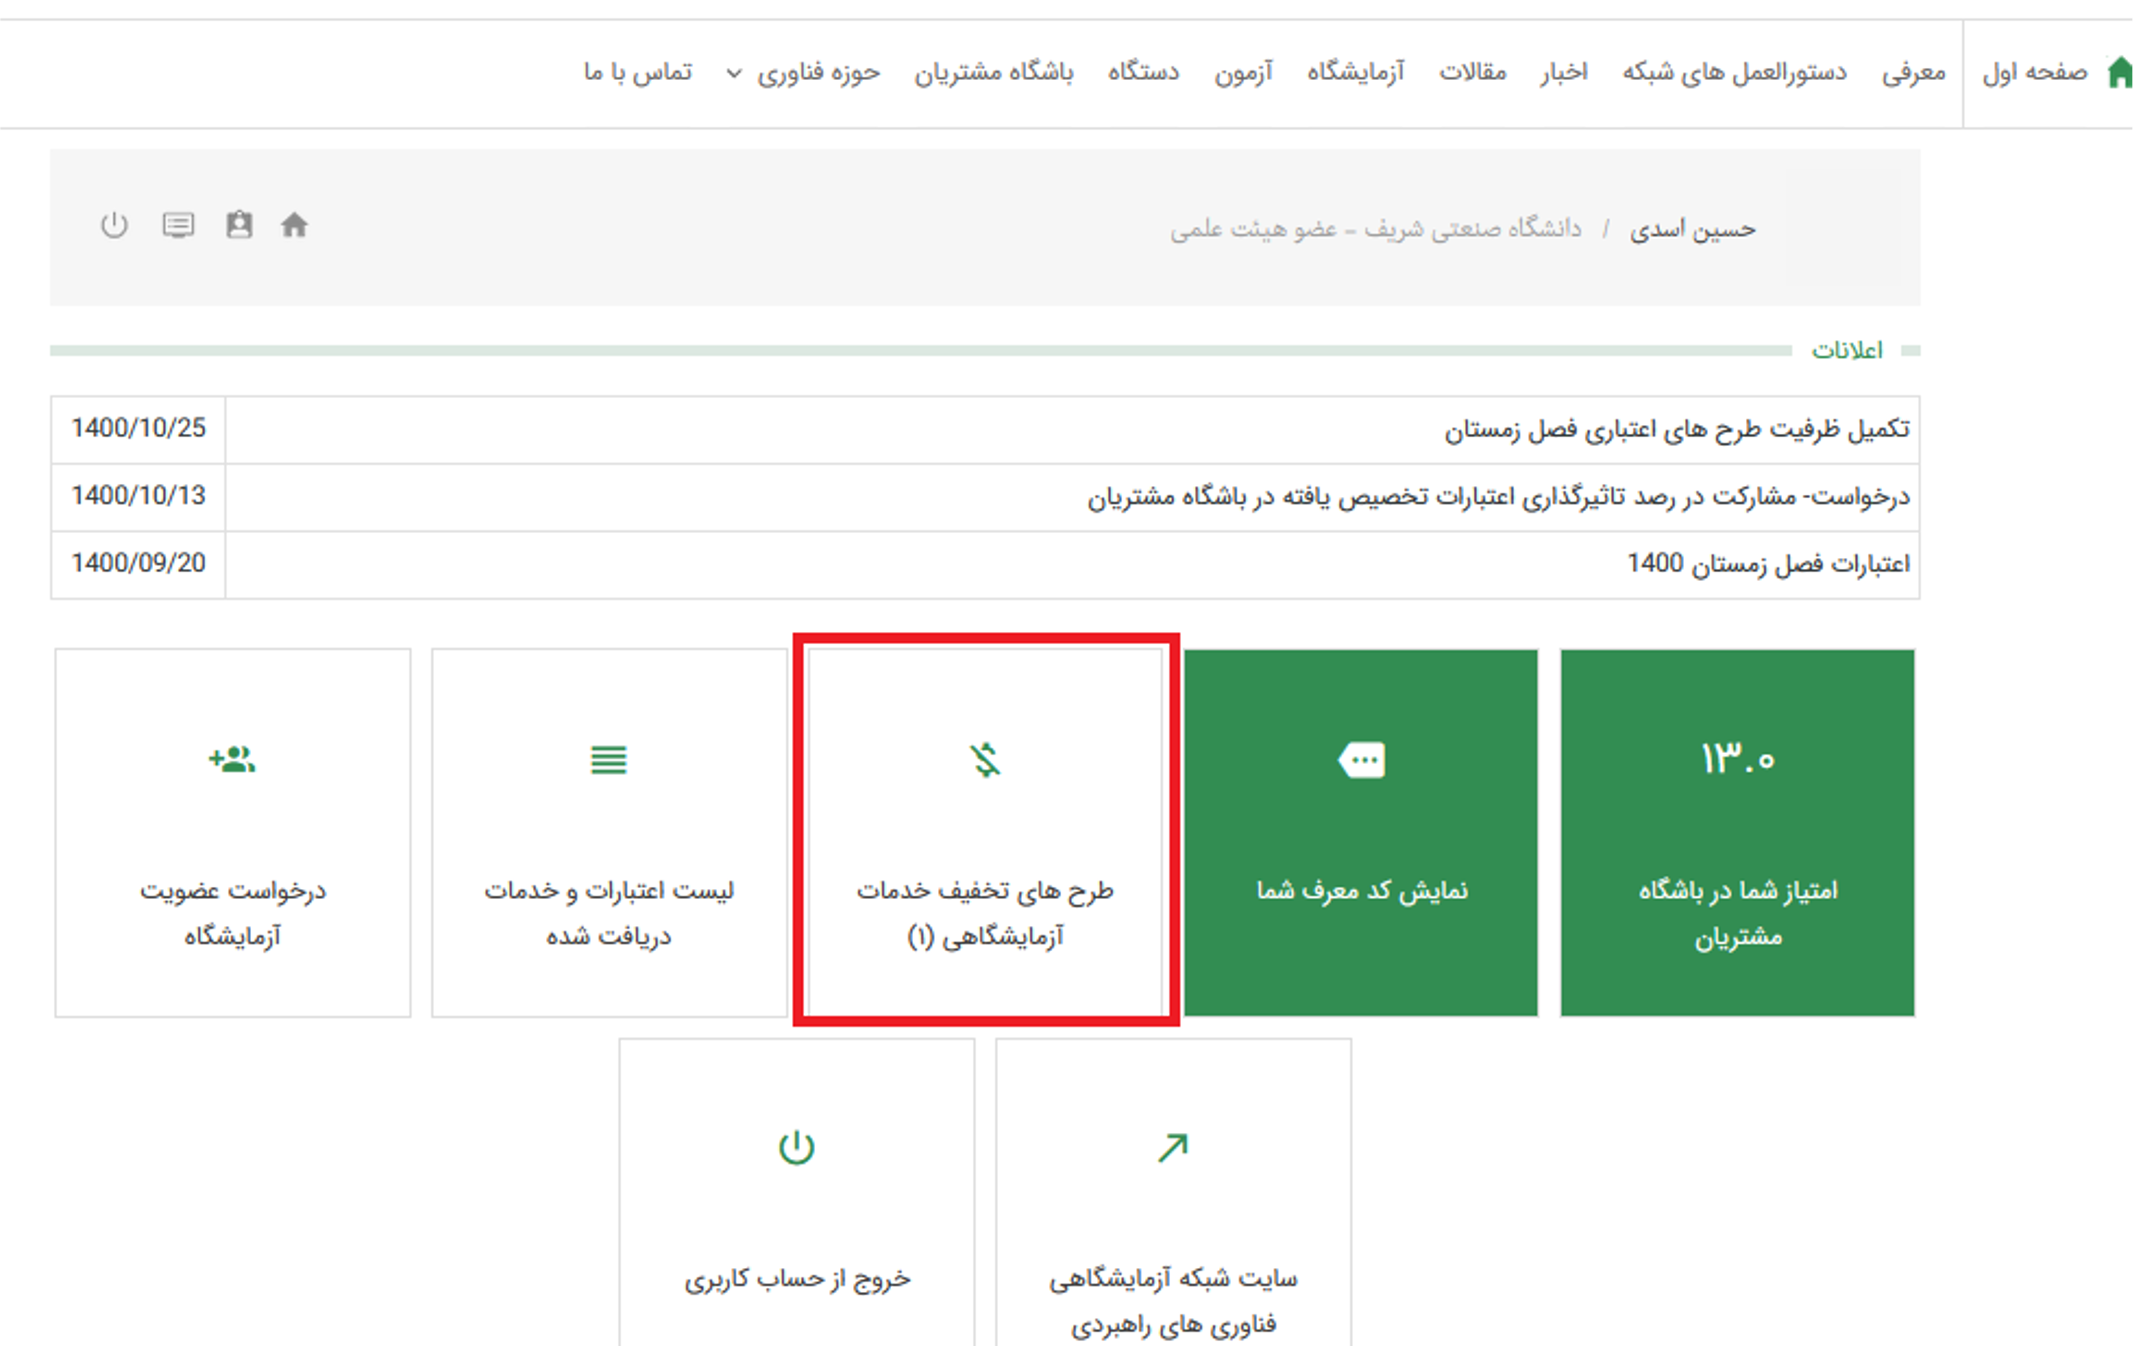Open announcement اعتبارات فصل زمستان 1400

[1768, 564]
